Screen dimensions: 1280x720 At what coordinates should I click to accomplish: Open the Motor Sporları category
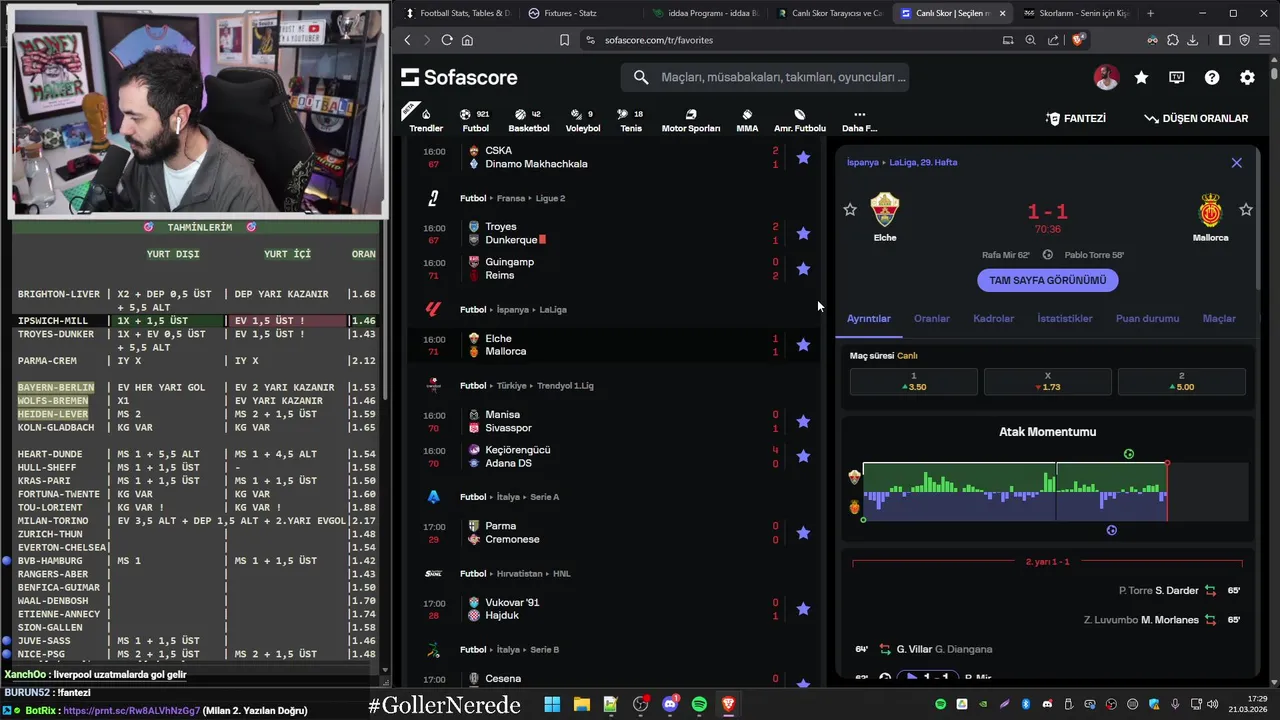click(691, 120)
